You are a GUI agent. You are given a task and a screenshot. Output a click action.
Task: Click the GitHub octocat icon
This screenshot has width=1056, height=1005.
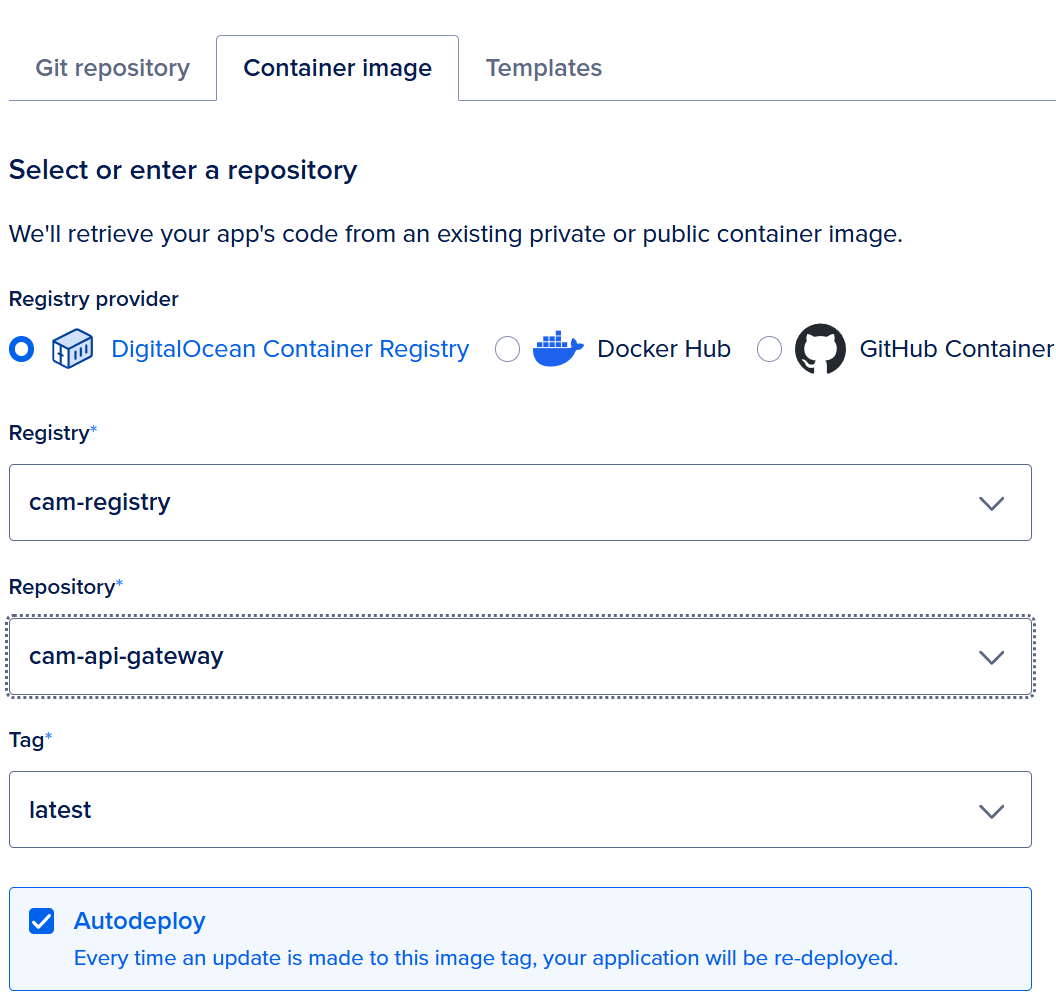(x=820, y=349)
